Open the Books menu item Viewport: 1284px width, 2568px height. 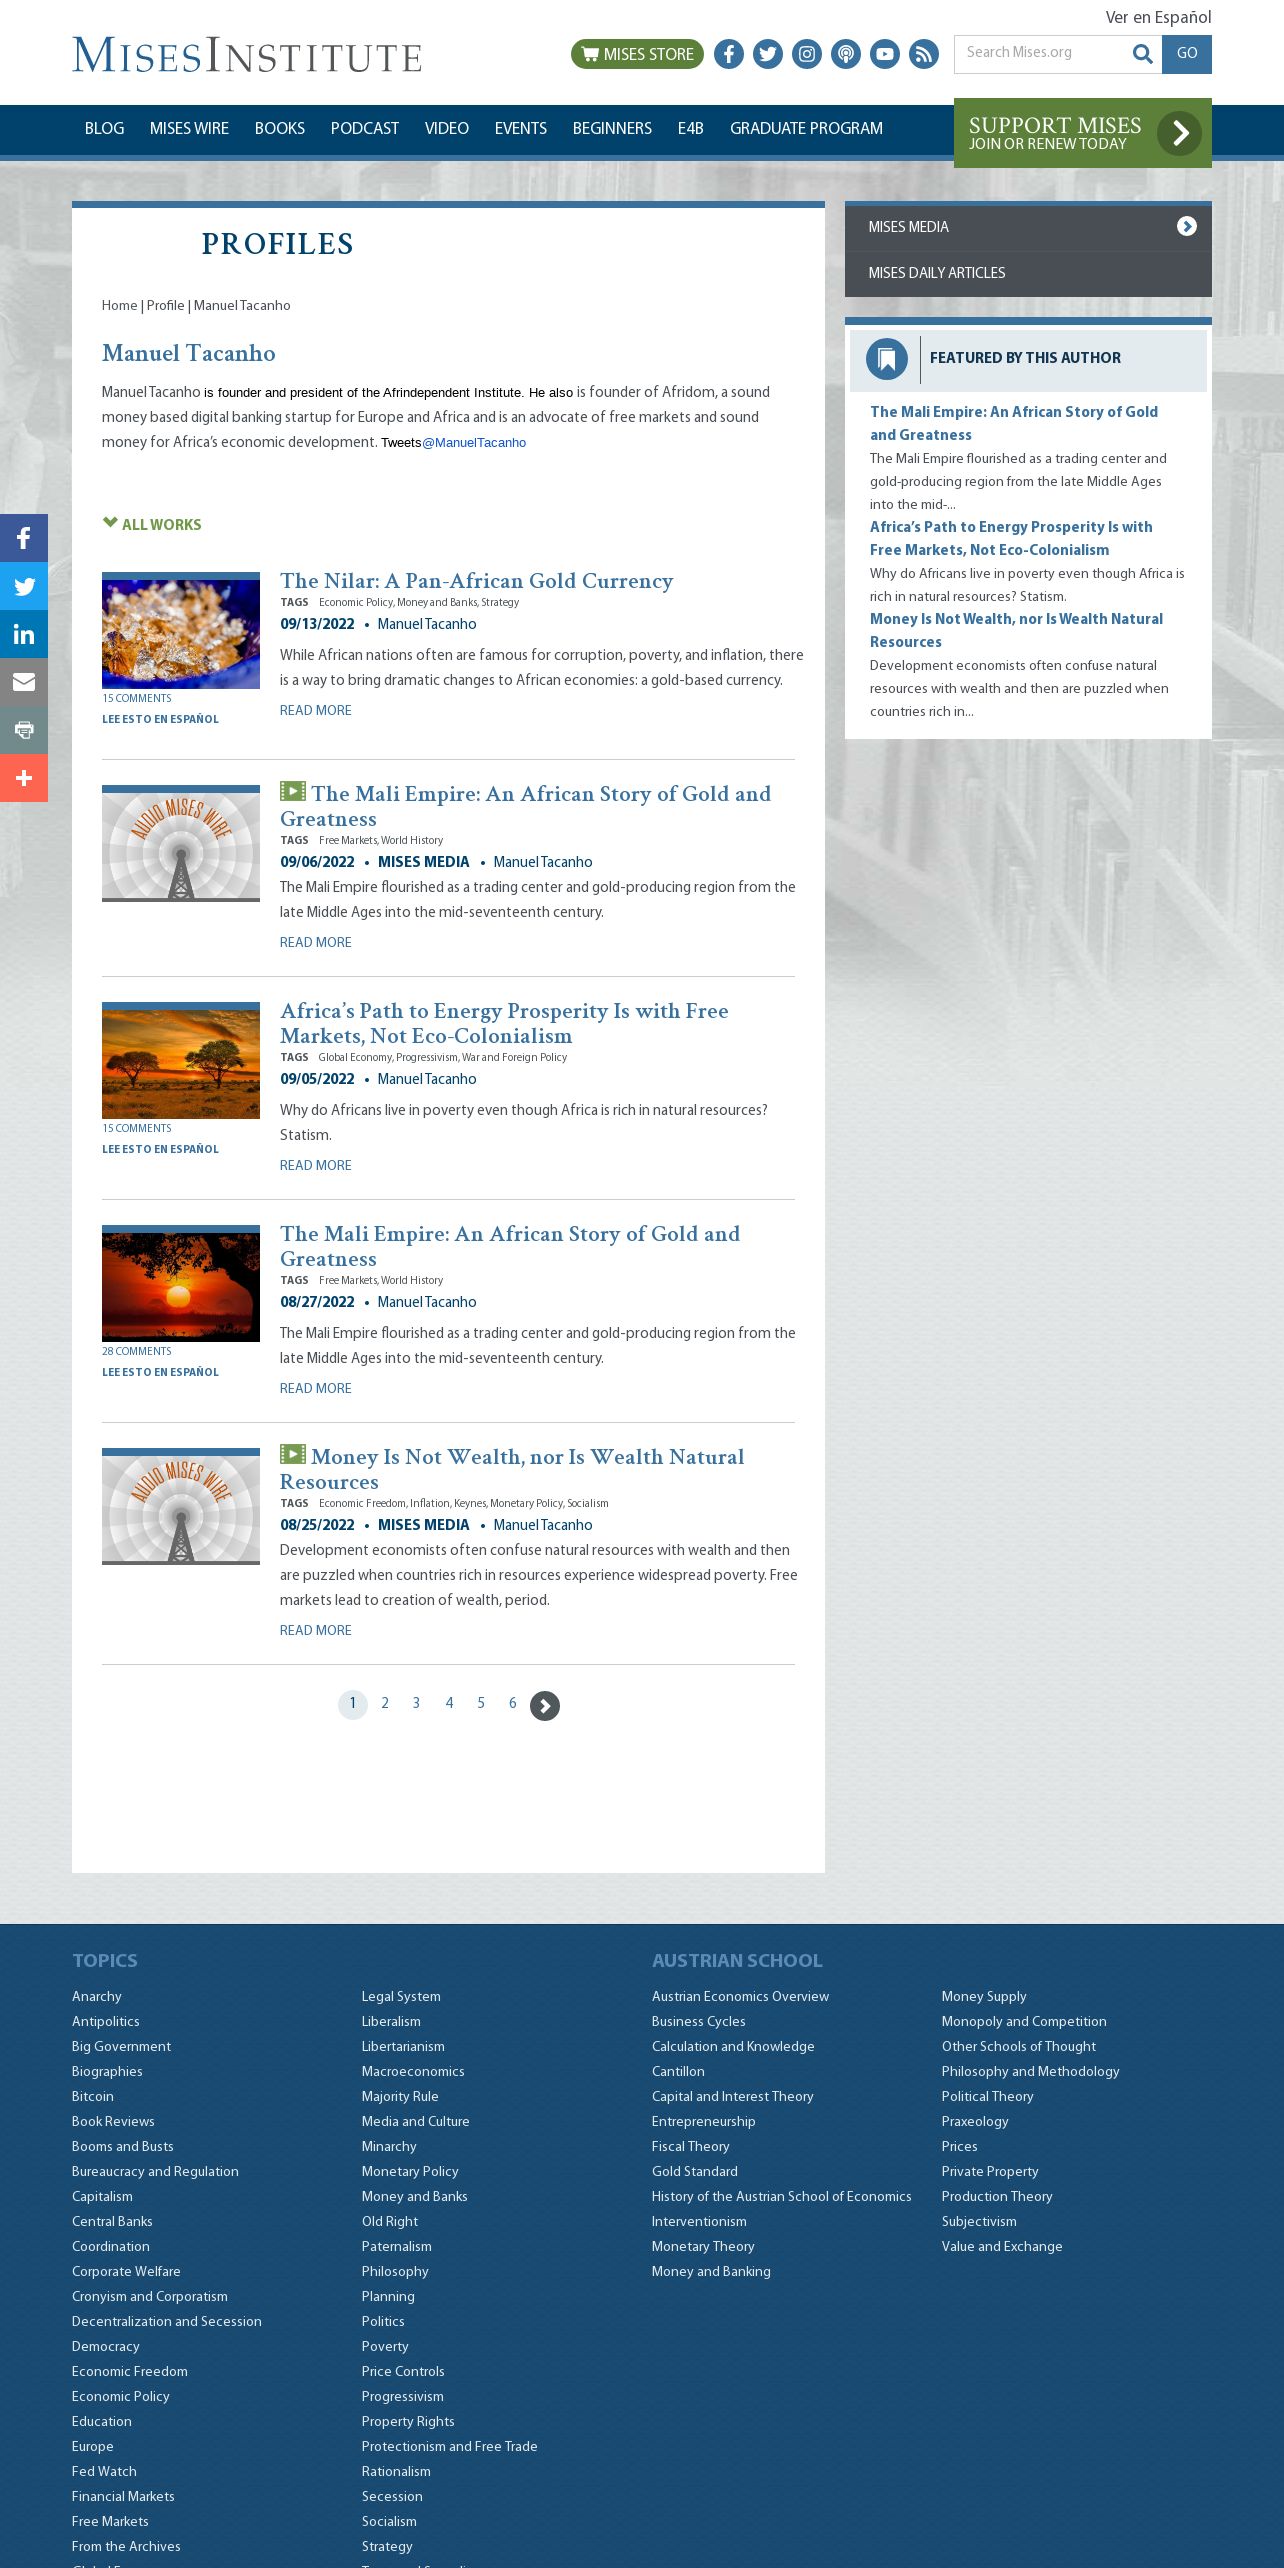point(280,128)
